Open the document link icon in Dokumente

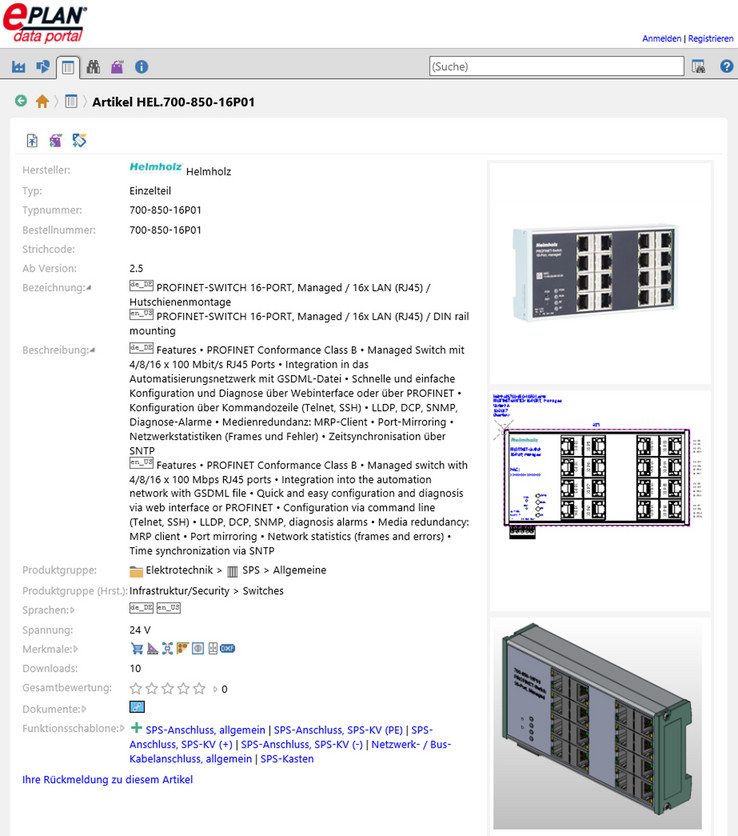[x=137, y=707]
